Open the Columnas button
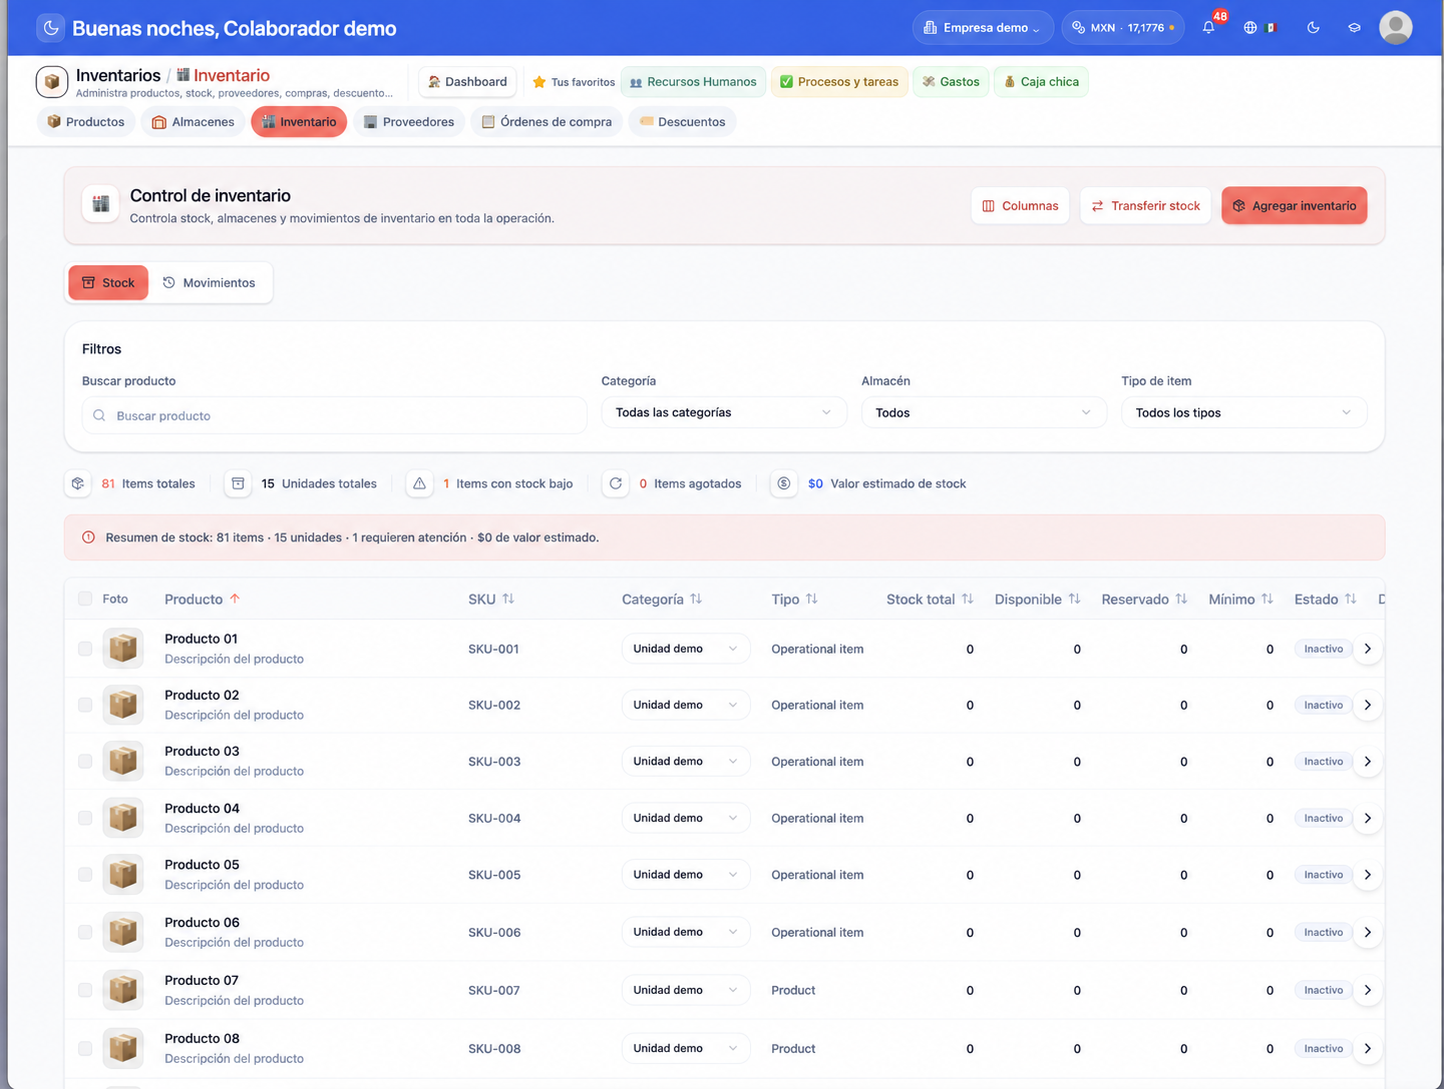 click(1020, 206)
